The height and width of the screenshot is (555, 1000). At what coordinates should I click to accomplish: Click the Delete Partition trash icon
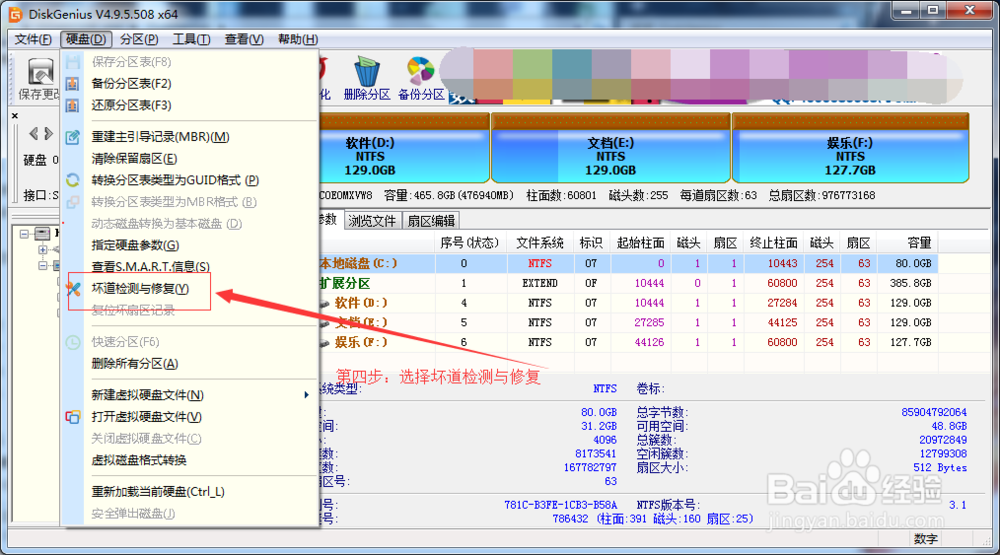(366, 71)
